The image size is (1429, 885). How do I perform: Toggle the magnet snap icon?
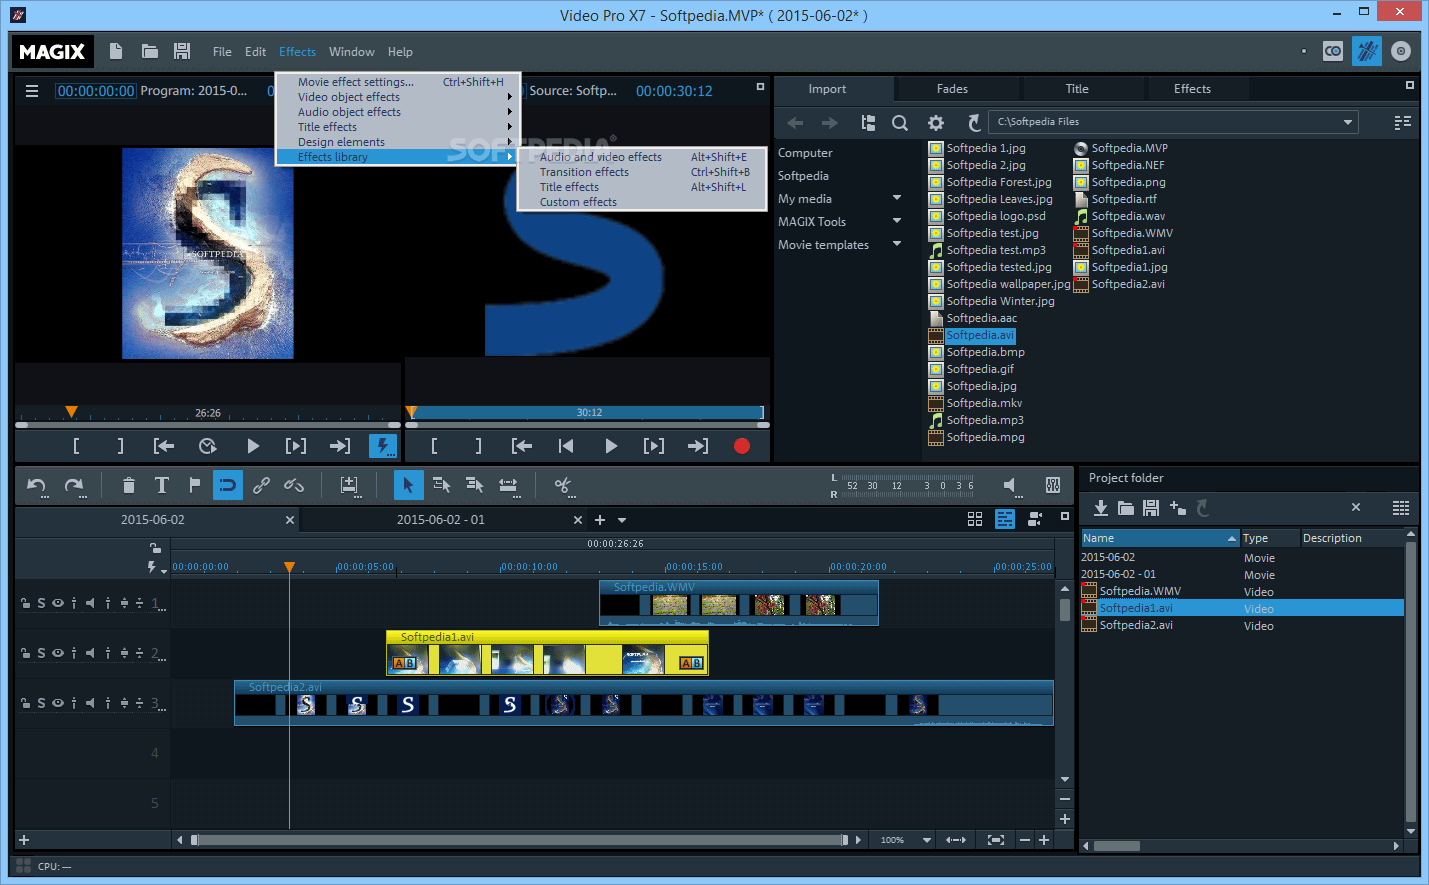[x=228, y=485]
